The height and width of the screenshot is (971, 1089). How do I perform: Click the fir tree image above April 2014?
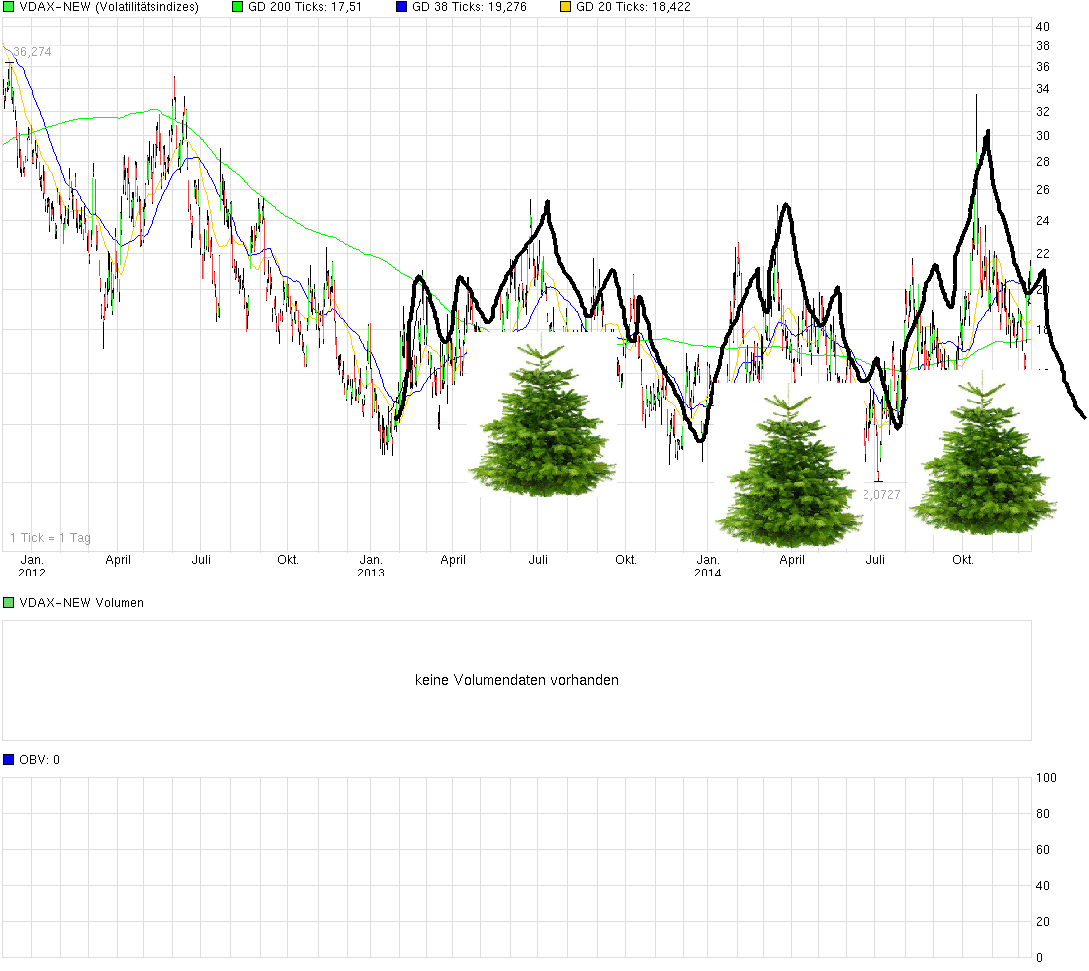pyautogui.click(x=790, y=465)
